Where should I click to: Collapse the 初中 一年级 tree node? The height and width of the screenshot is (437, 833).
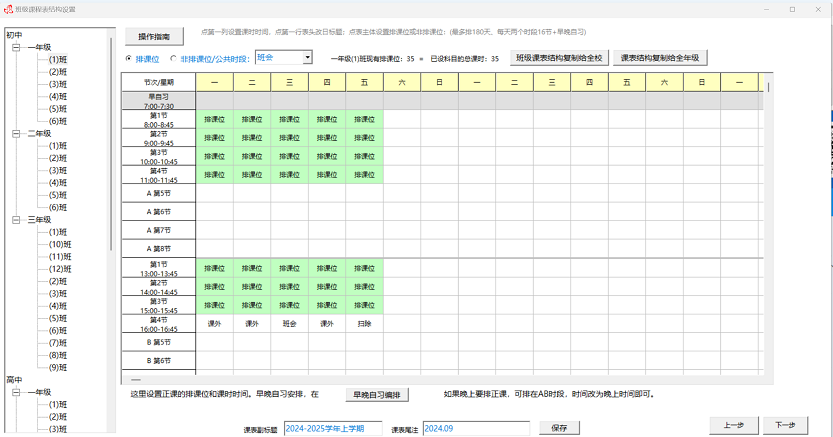[x=16, y=47]
